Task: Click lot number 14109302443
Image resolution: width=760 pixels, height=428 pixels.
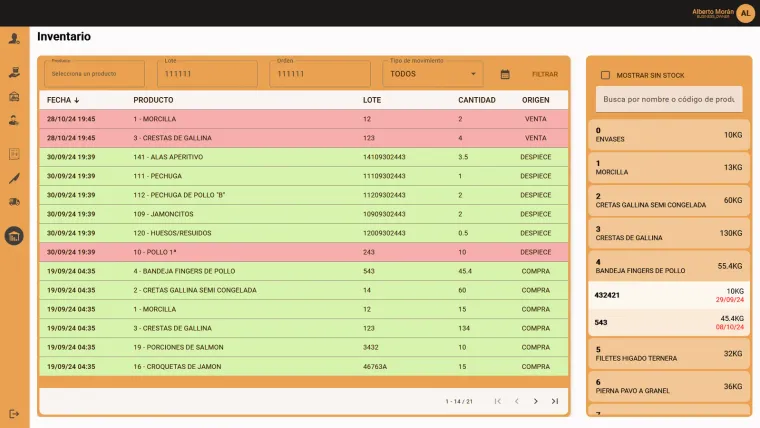Action: pyautogui.click(x=384, y=157)
